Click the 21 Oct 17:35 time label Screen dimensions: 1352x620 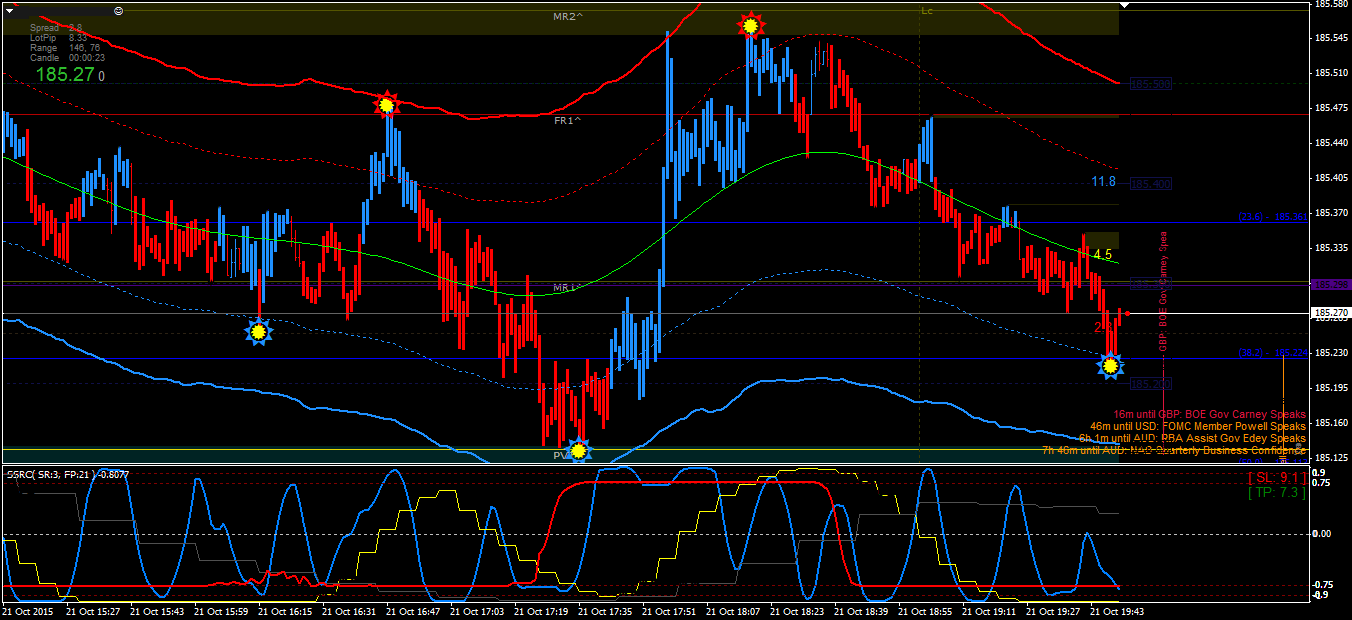607,611
